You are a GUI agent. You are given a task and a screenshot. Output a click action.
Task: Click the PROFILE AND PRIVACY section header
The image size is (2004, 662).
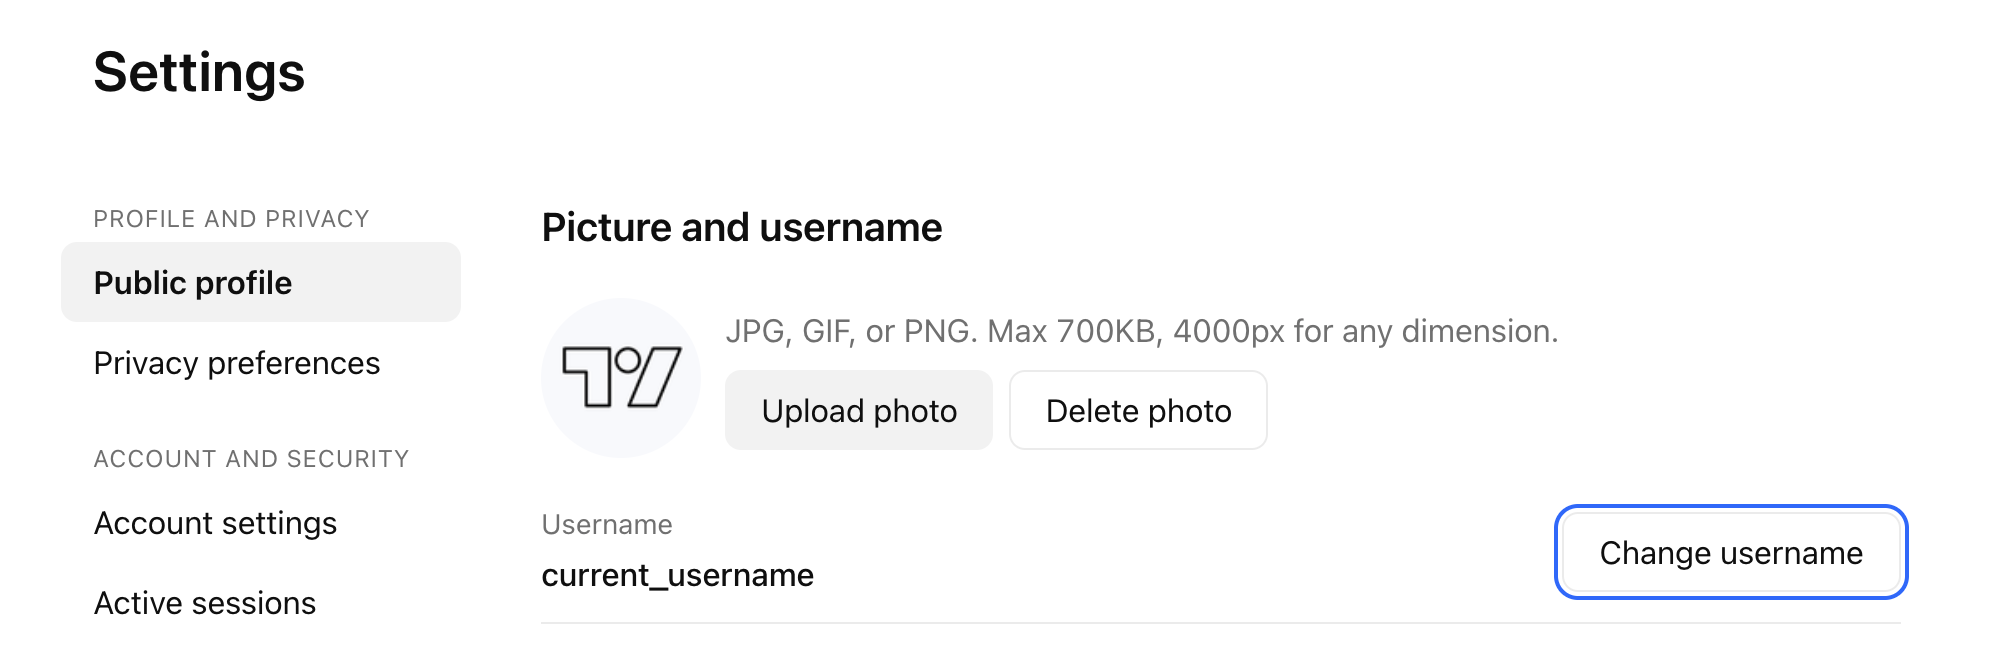click(x=231, y=218)
